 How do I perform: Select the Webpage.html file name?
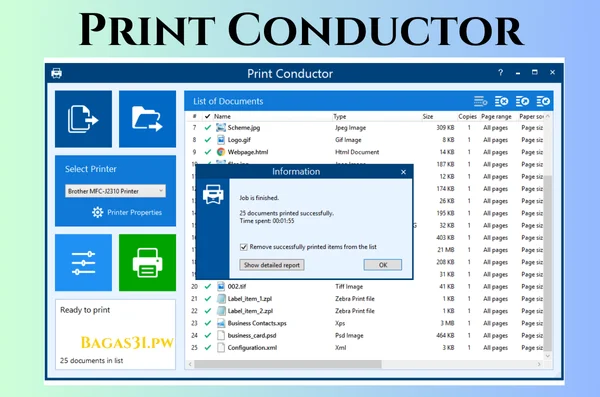248,152
